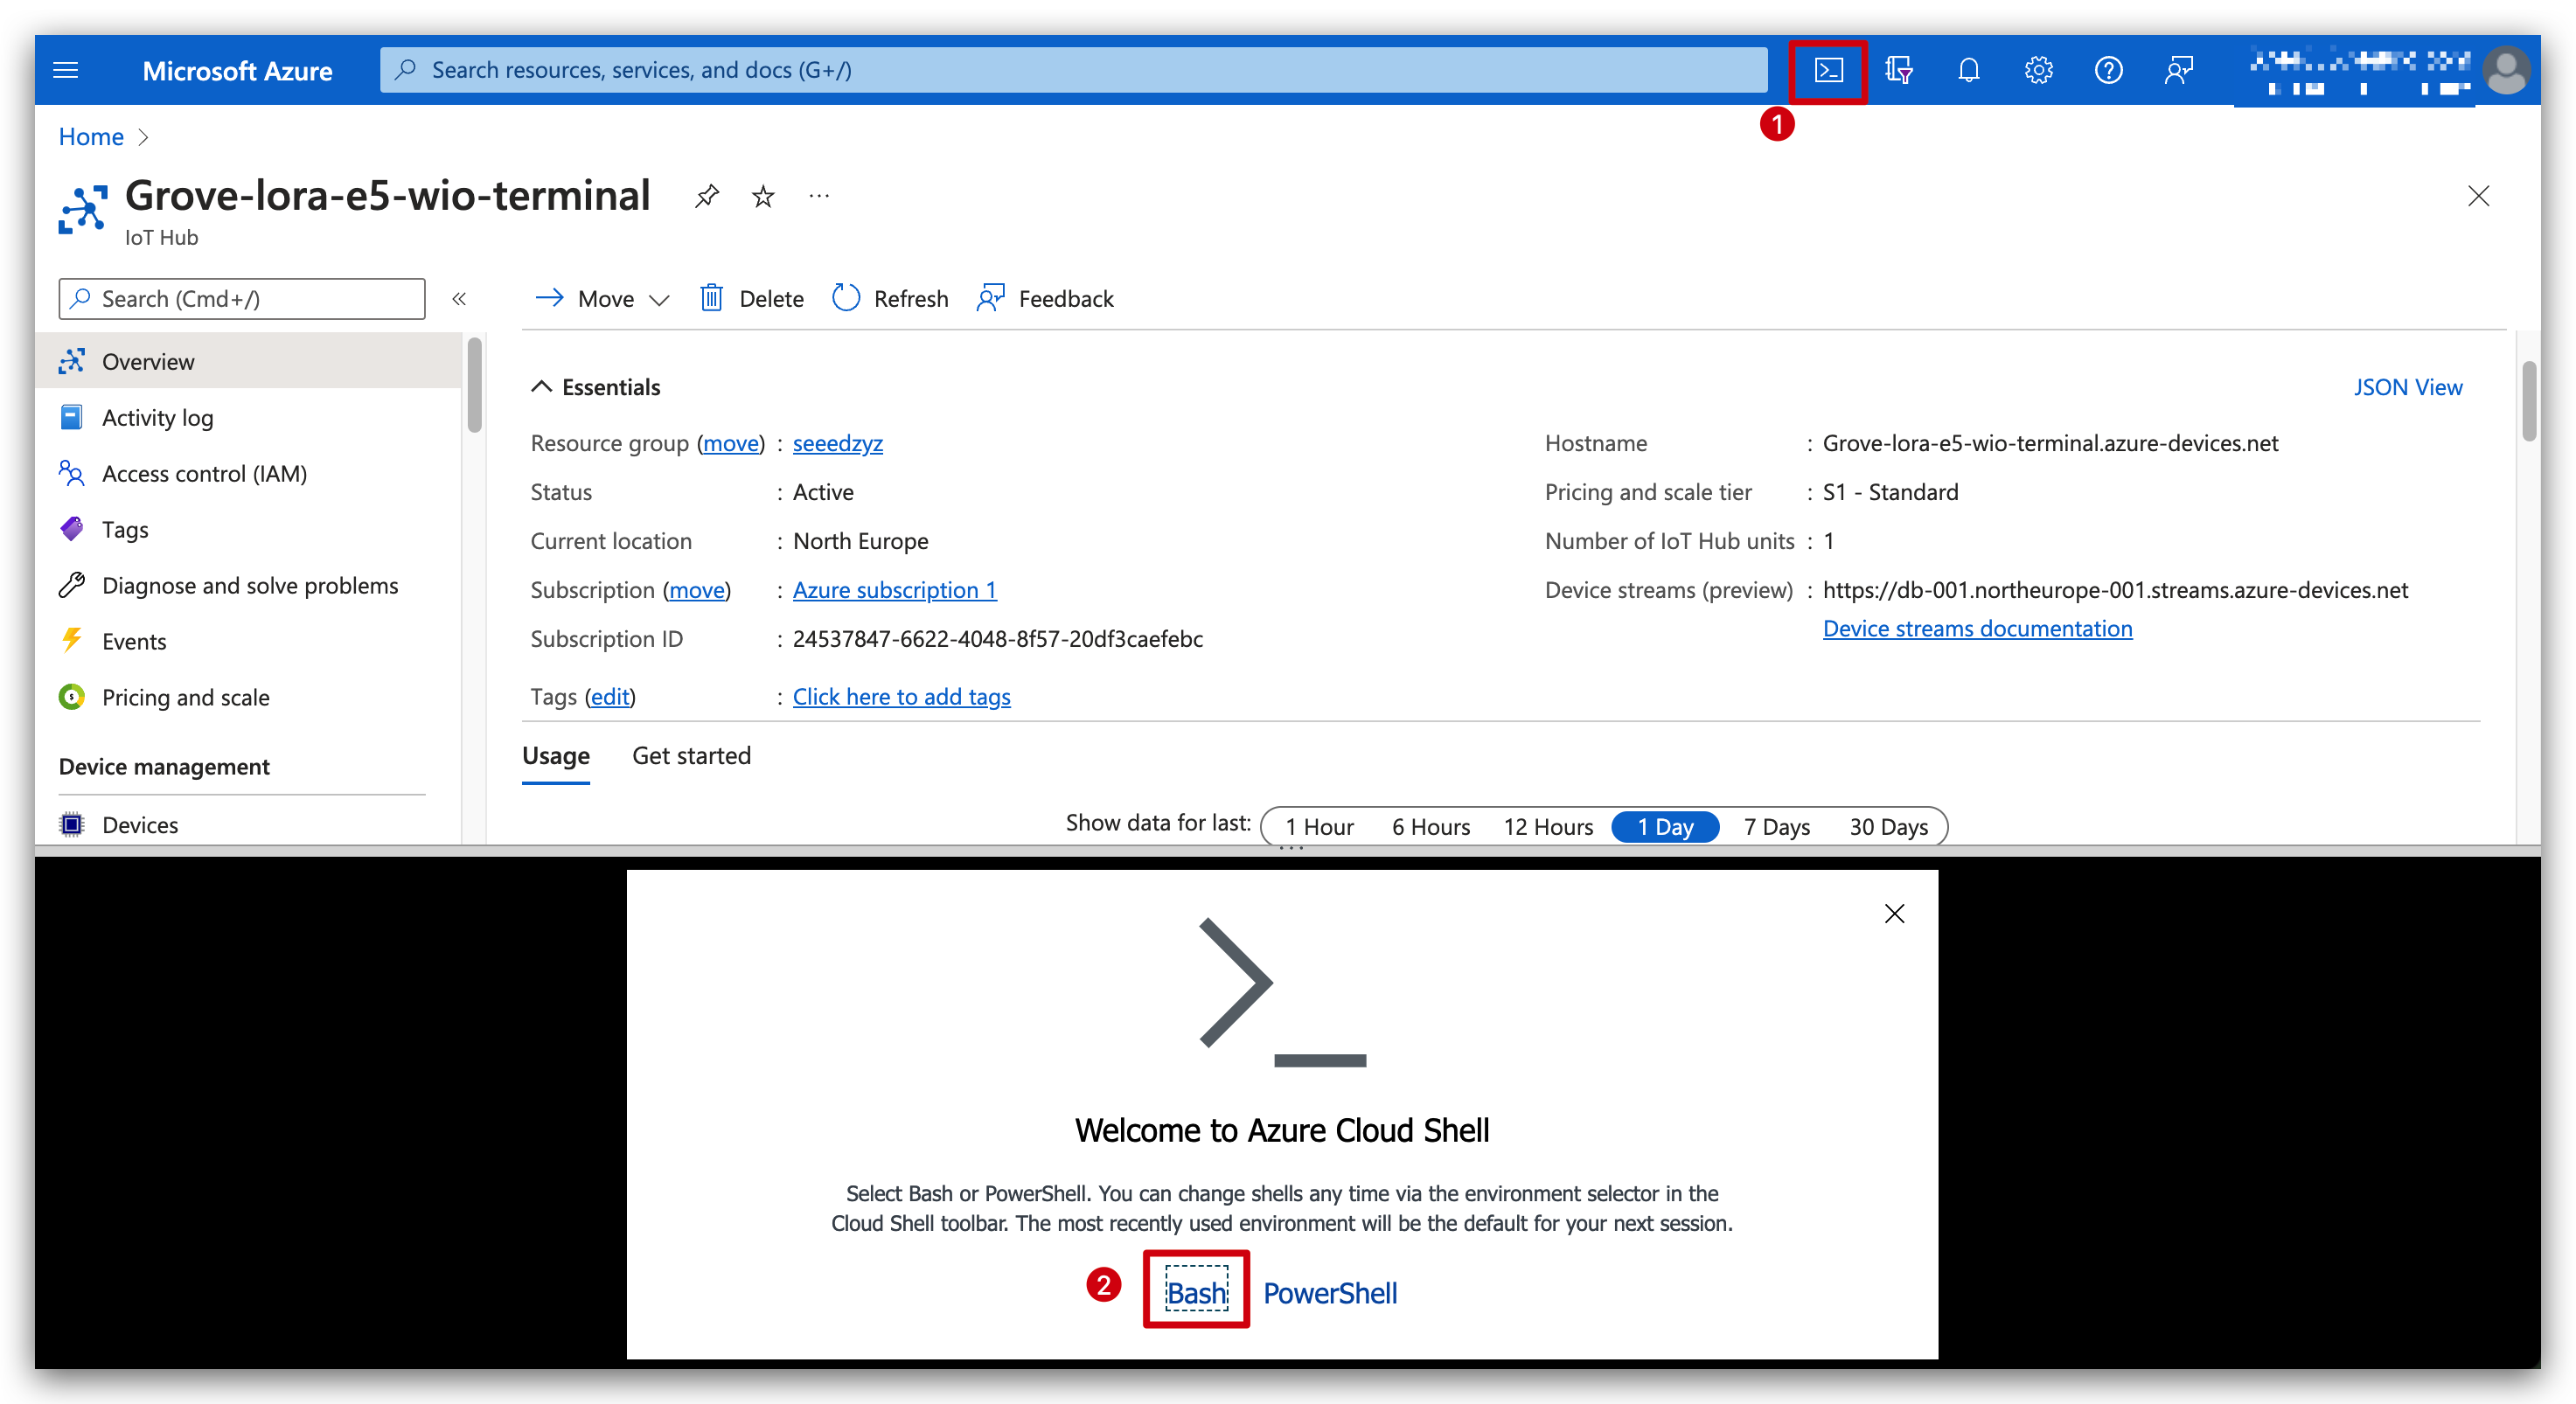Pin the IoT Hub to dashboard

[x=707, y=196]
